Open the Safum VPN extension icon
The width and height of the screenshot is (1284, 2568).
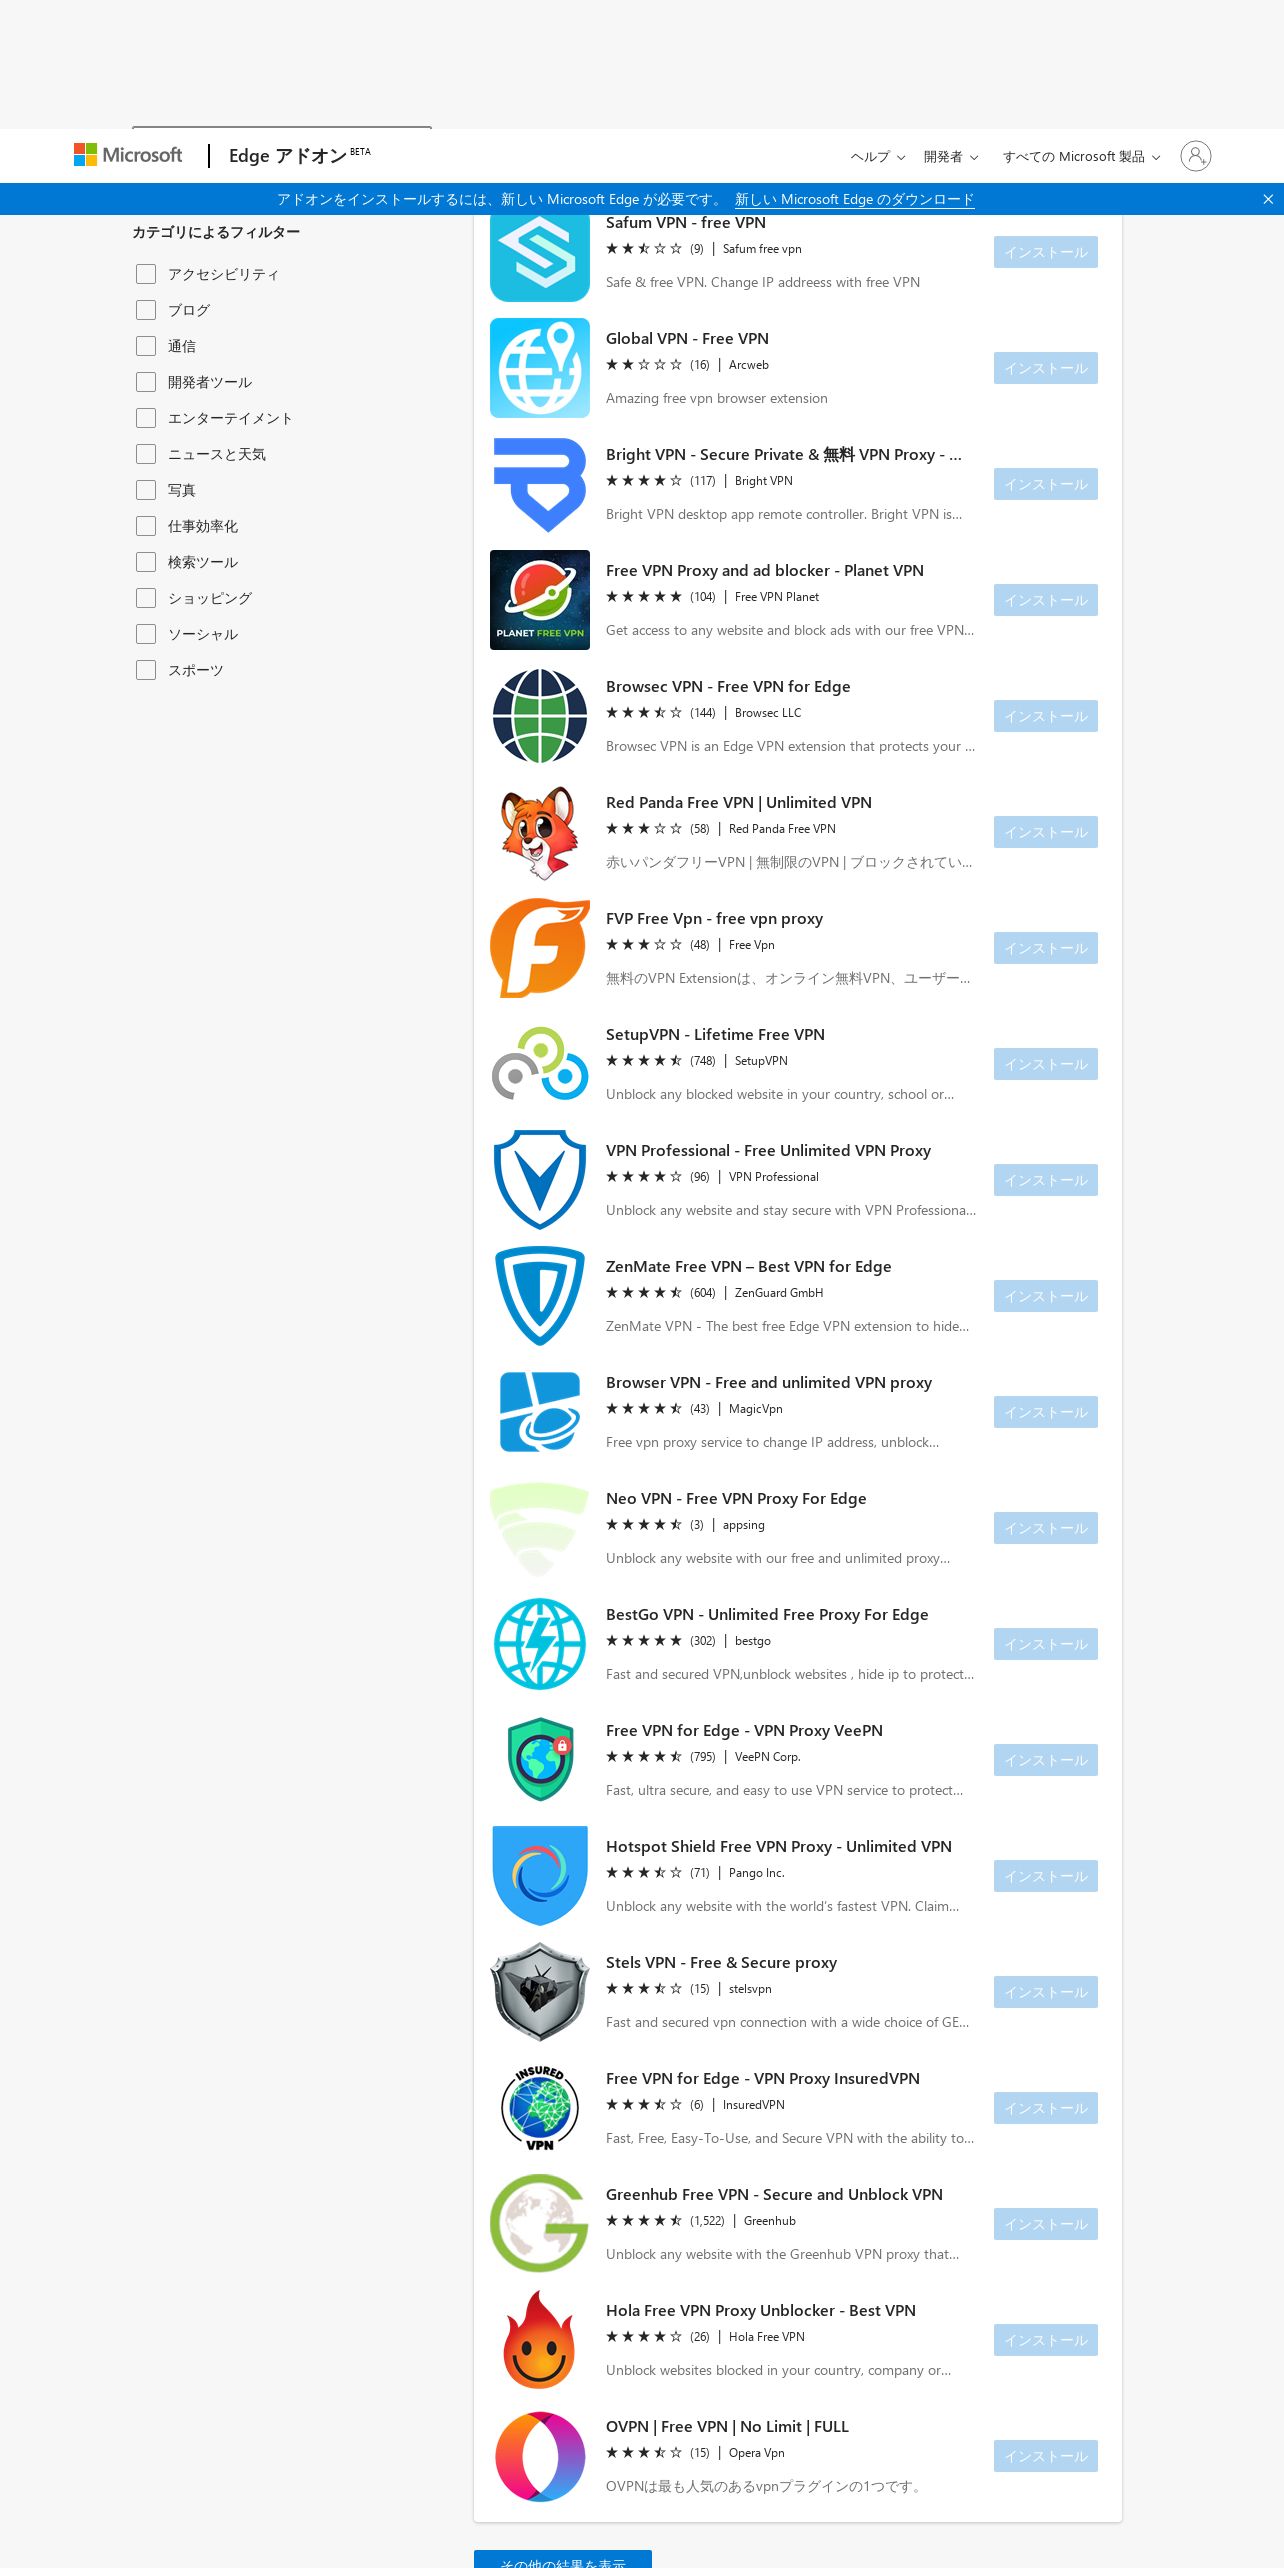click(x=540, y=258)
